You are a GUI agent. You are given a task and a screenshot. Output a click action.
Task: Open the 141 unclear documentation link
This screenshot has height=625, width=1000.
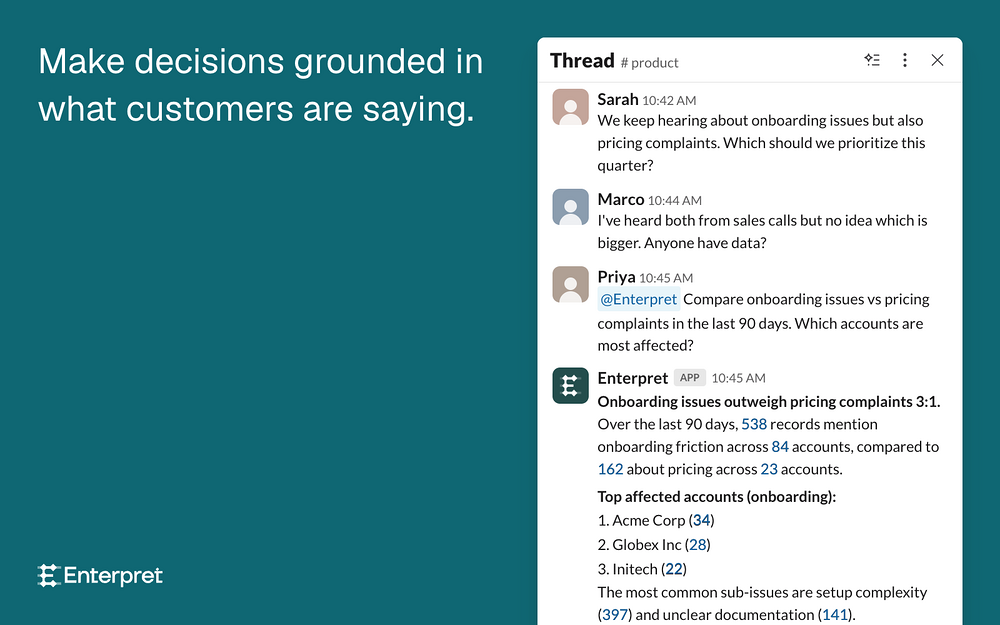click(835, 615)
